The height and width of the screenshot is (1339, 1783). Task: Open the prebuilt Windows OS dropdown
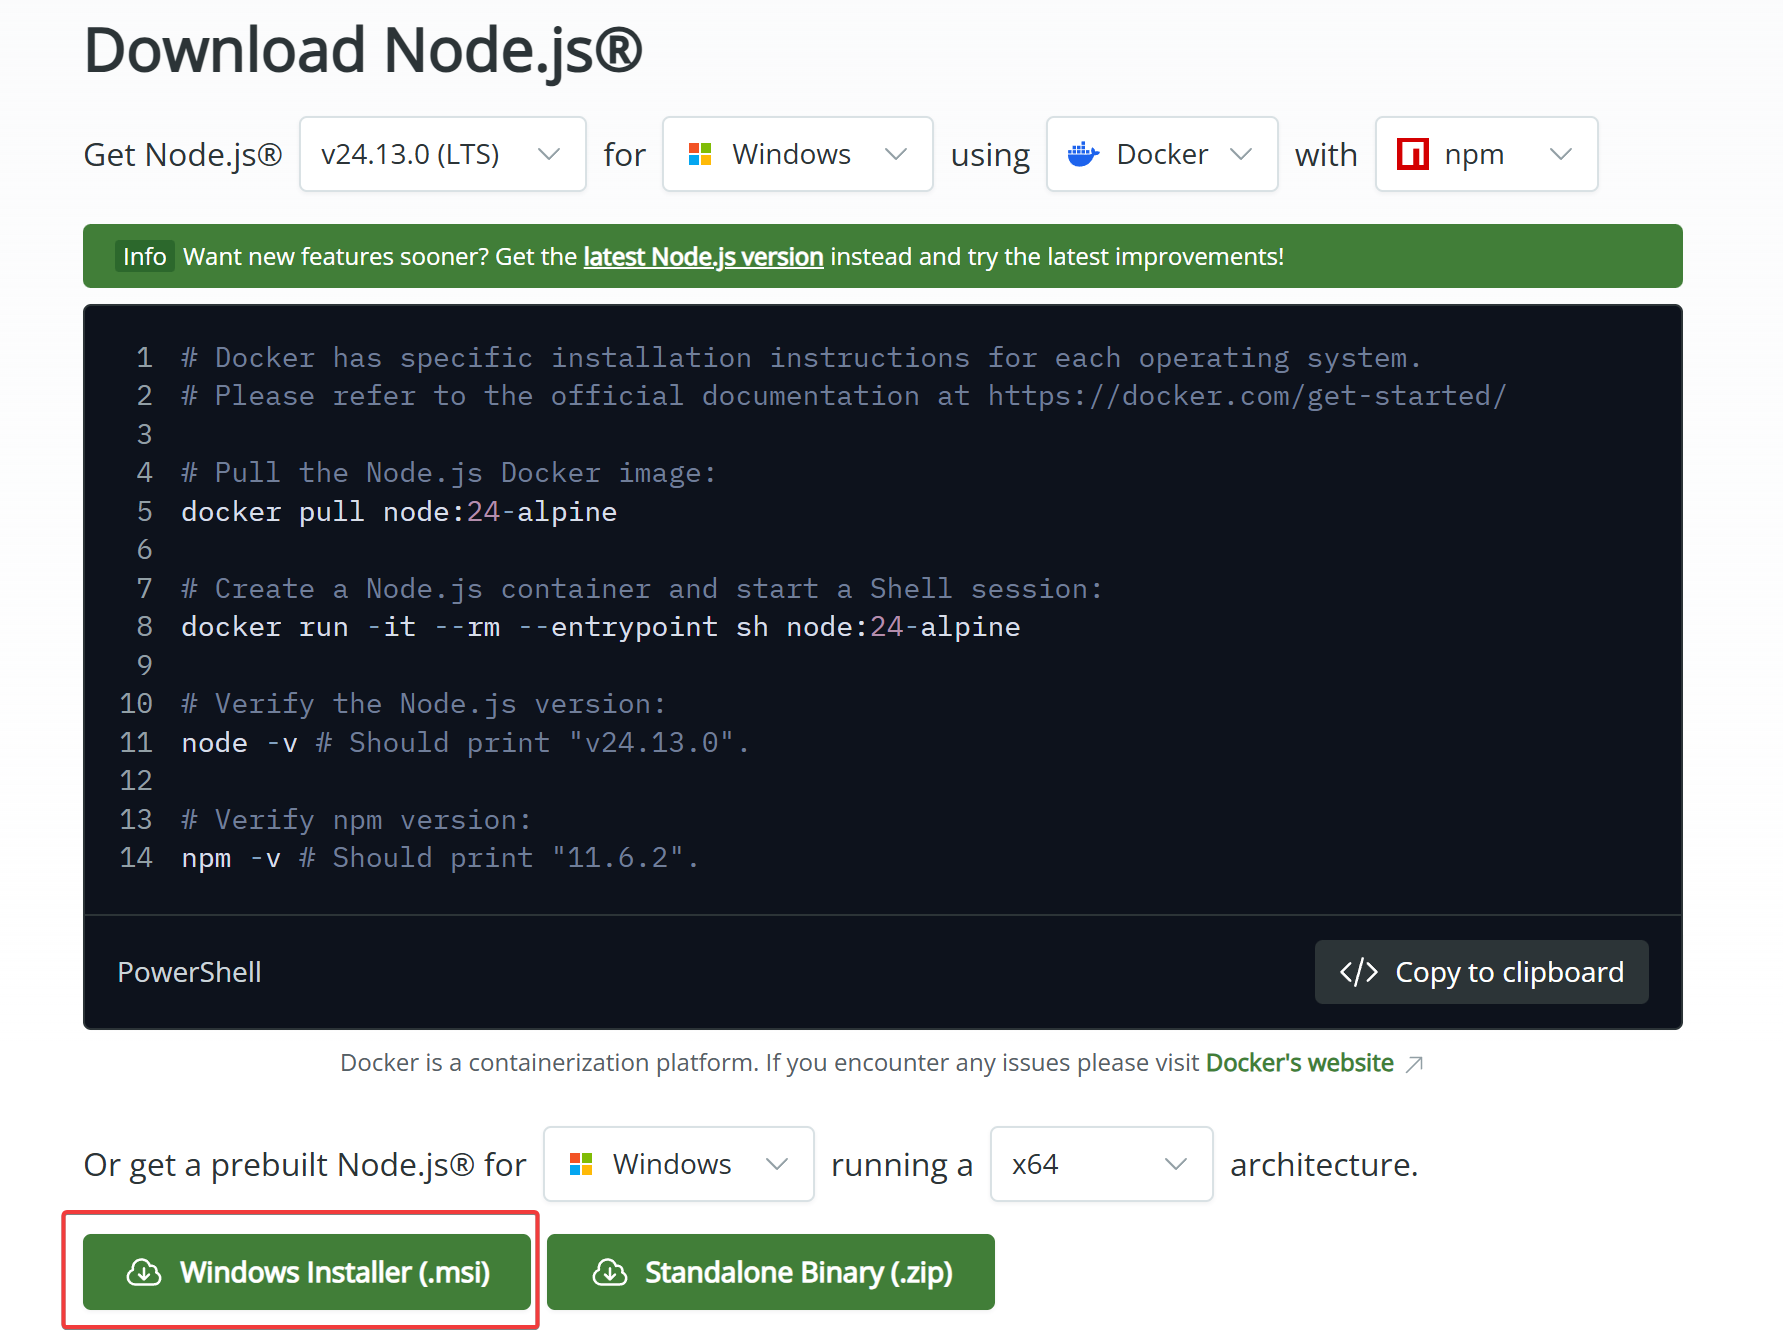(x=678, y=1164)
